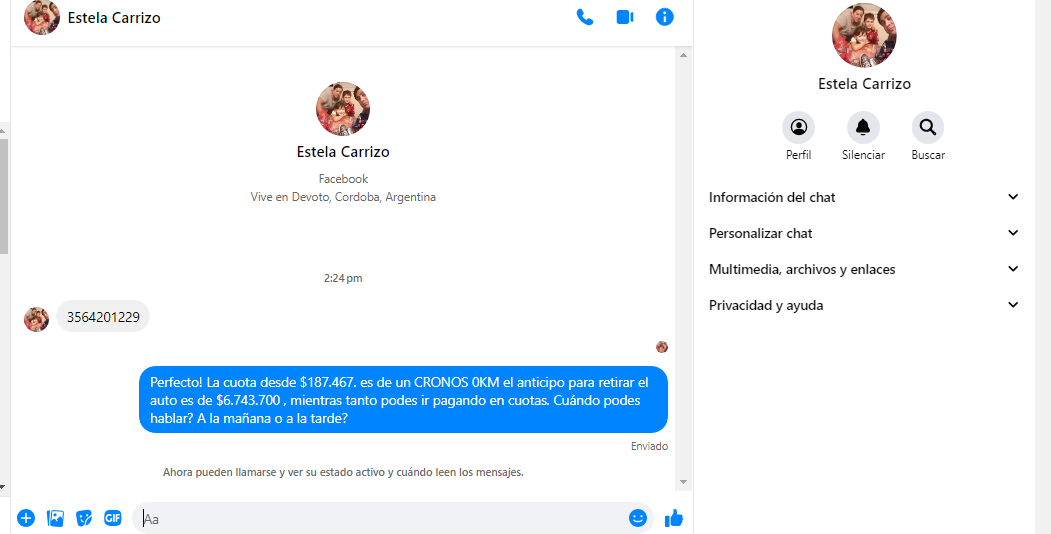Expand Privacidad y ayuda section
This screenshot has width=1051, height=534.
click(864, 305)
